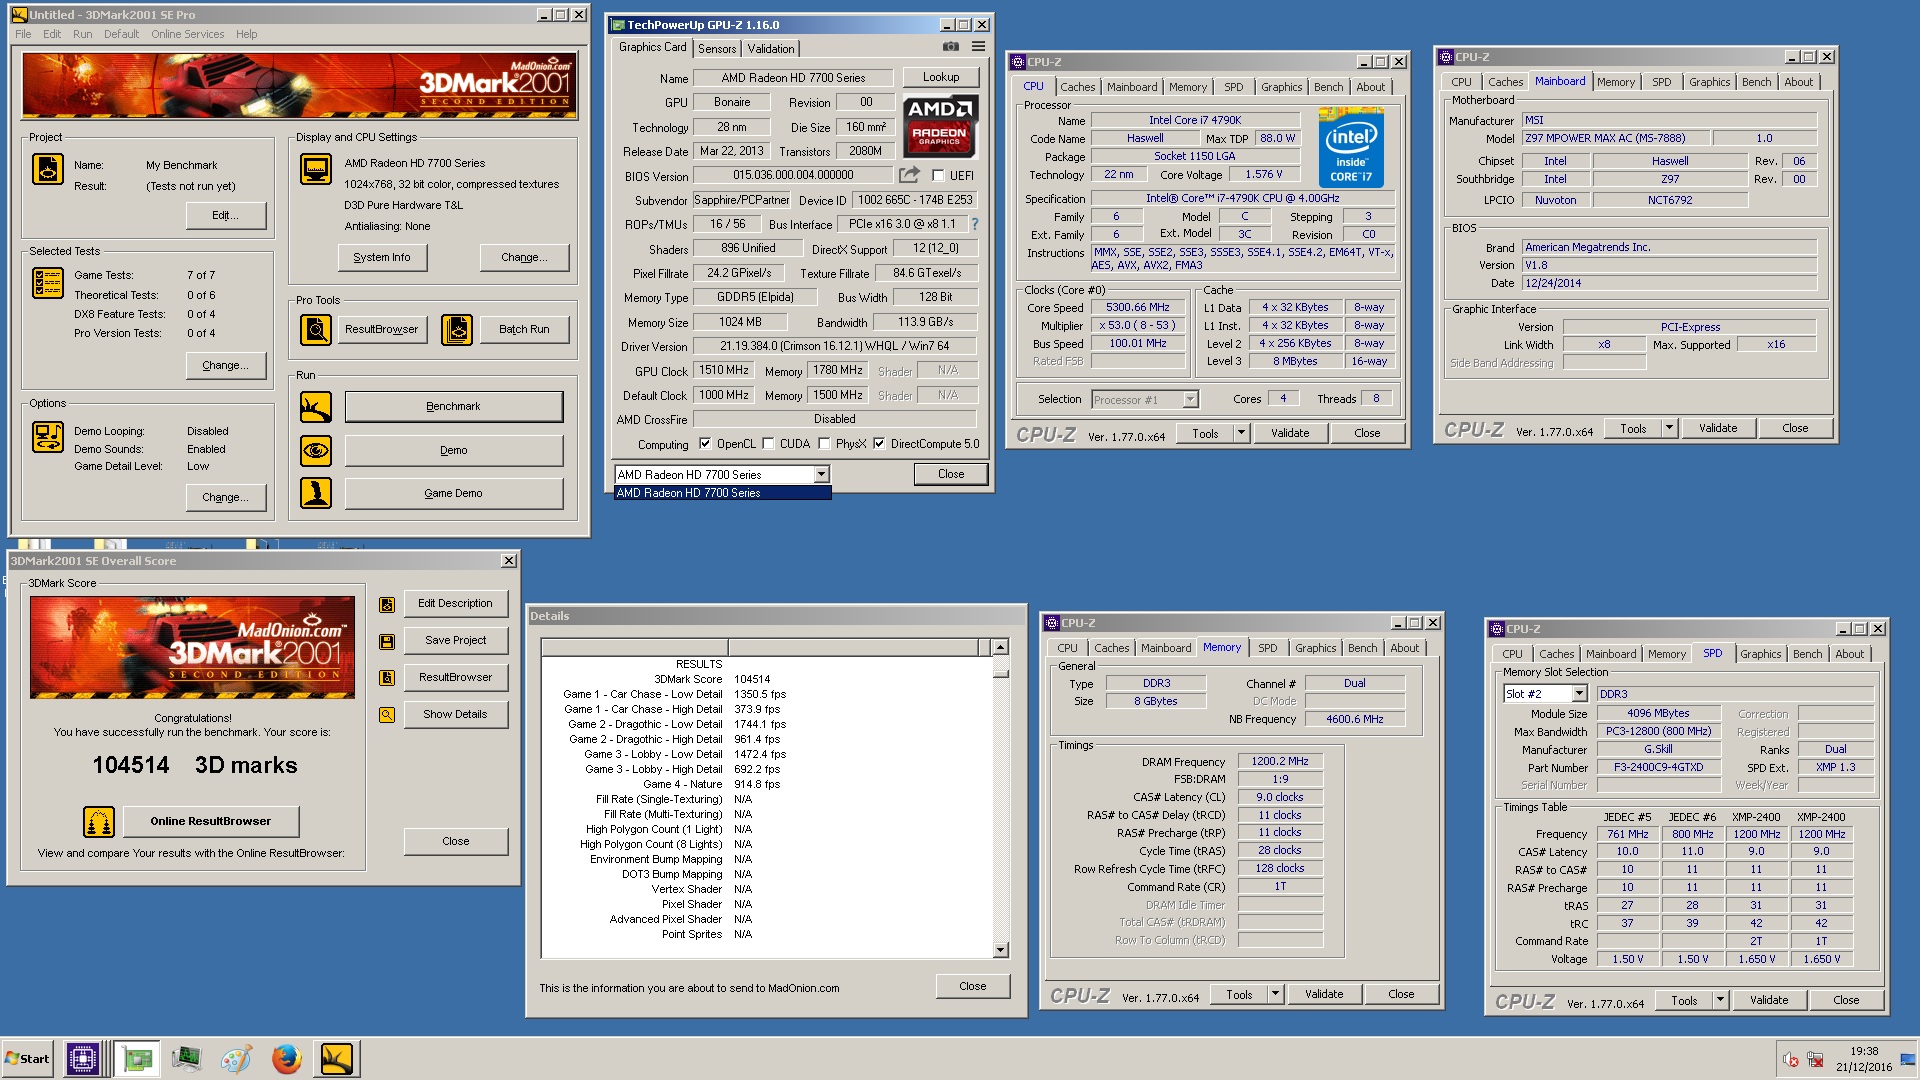Open the GPU-Z hamburger menu icon
Viewport: 1920px width, 1080px height.
click(978, 47)
